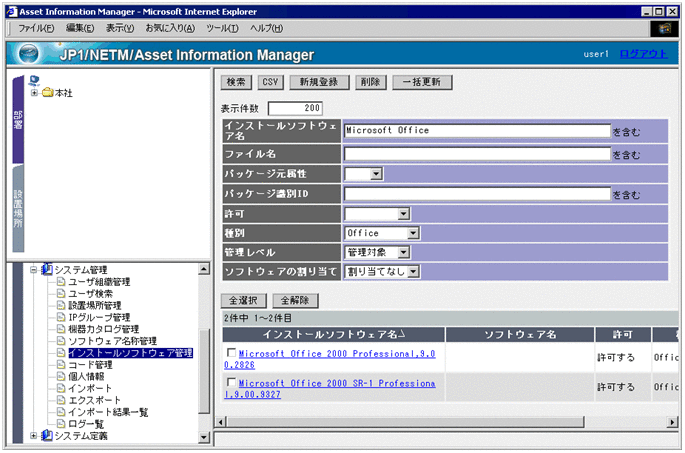Click the page icon beside インポート
Image resolution: width=685 pixels, height=453 pixels.
61,388
